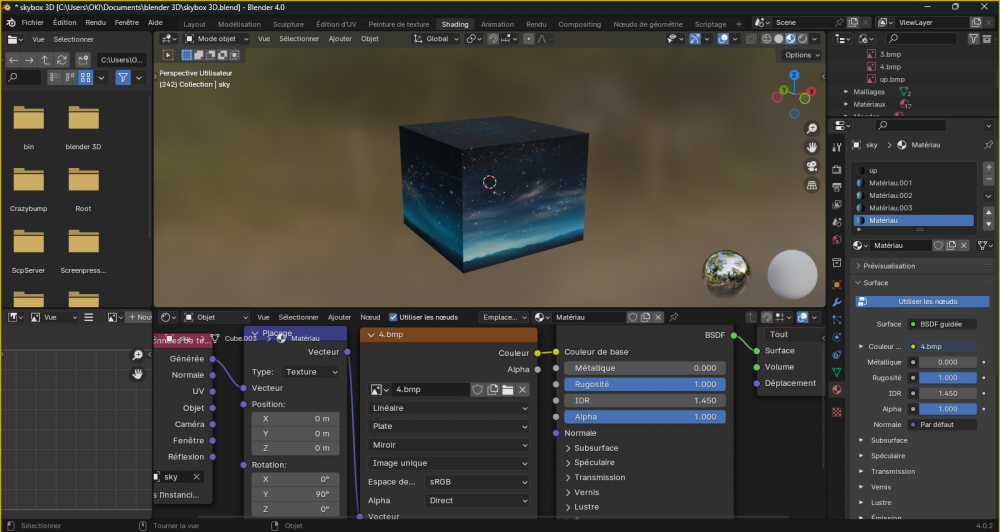The height and width of the screenshot is (532, 1000).
Task: Toggle proportional editing in viewport
Action: click(x=528, y=39)
